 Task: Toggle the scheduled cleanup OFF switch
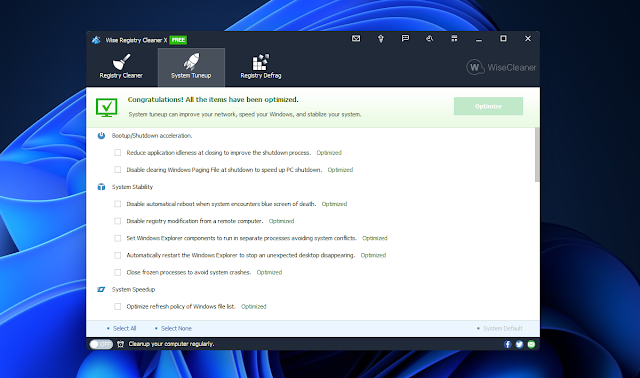(101, 344)
